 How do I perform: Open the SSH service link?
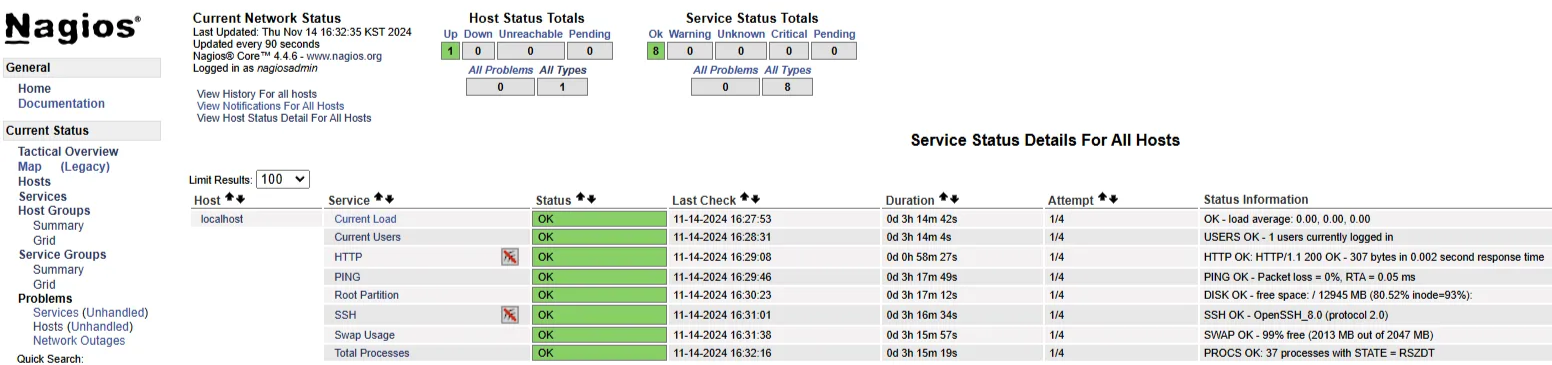[x=345, y=315]
